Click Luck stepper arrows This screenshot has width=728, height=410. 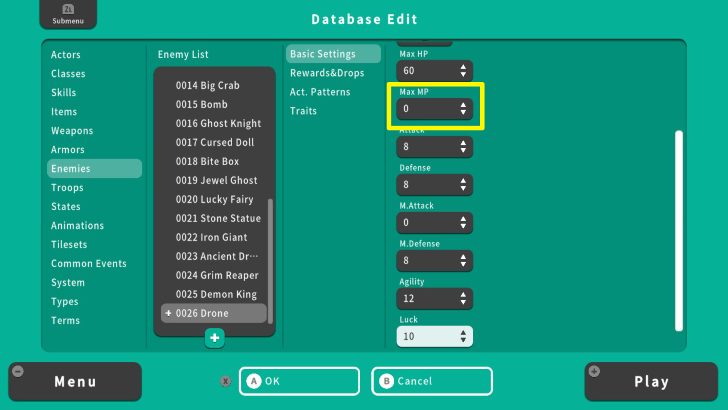click(x=463, y=337)
